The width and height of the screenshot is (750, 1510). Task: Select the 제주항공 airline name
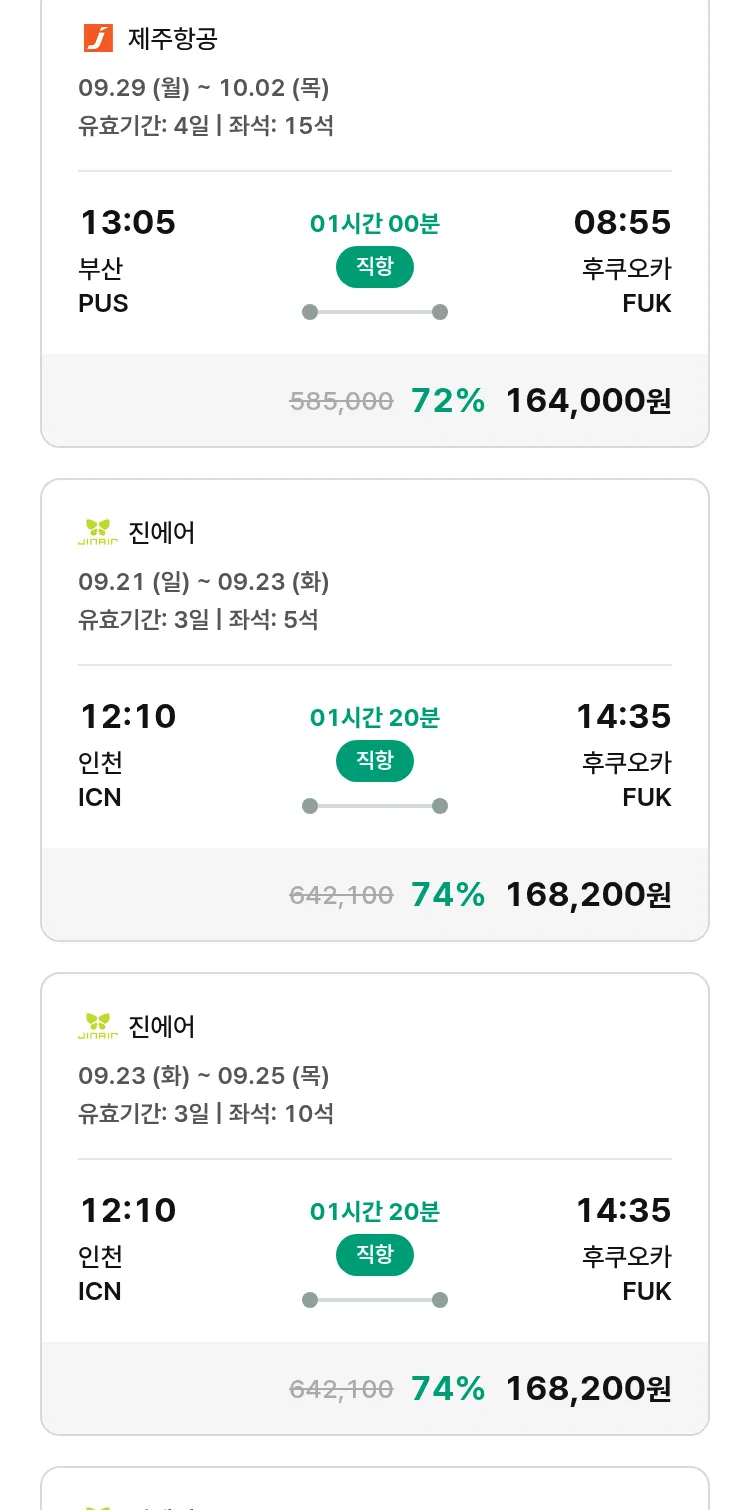[173, 39]
